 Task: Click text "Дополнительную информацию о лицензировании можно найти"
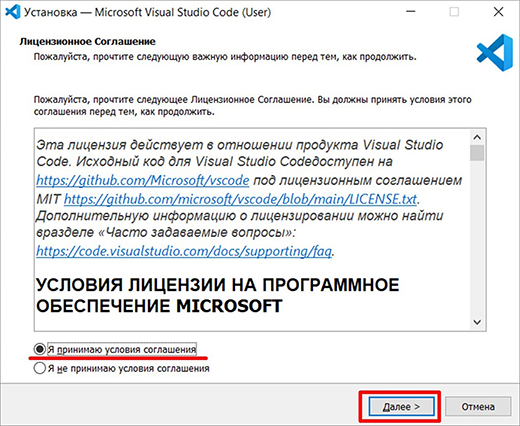pos(240,216)
